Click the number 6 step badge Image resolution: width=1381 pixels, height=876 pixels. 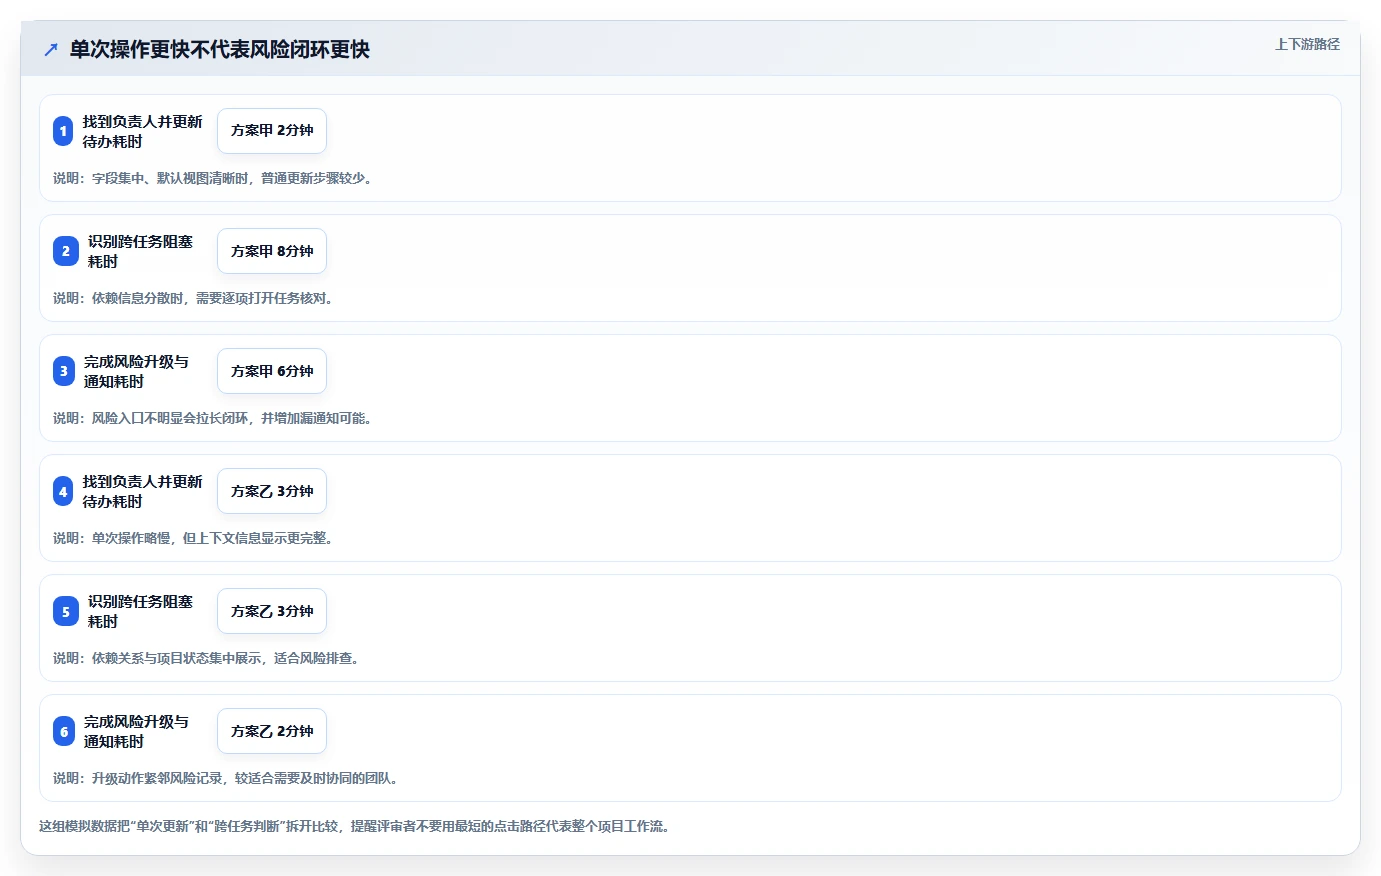[x=63, y=731]
